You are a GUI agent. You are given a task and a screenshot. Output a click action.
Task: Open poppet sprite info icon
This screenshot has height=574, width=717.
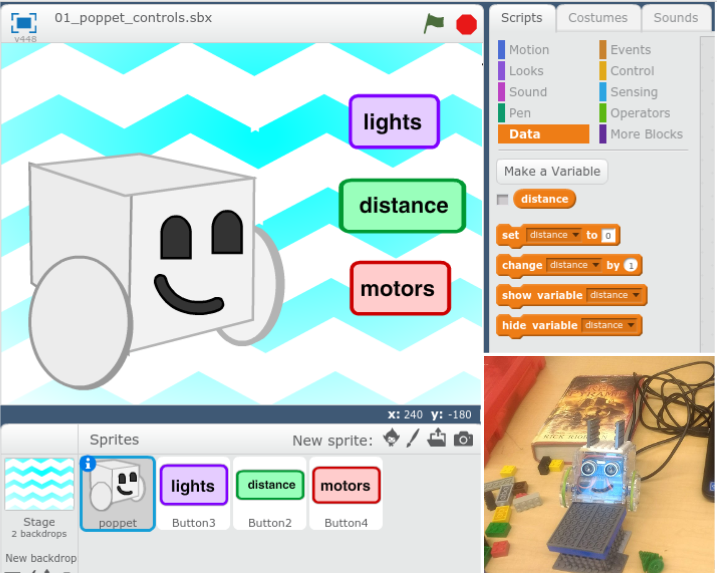(x=88, y=464)
